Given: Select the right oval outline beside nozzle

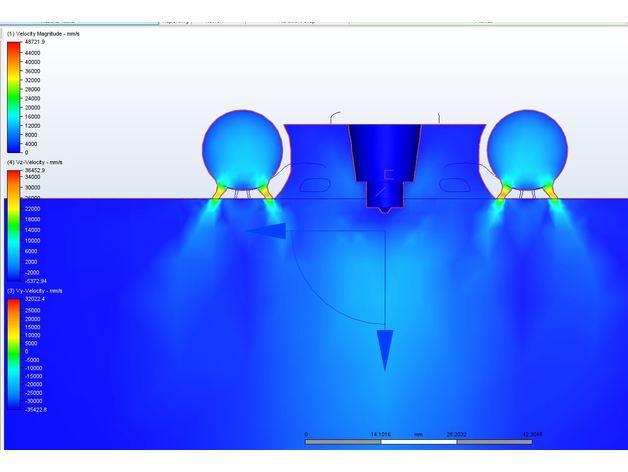Looking at the screenshot, I should (x=453, y=183).
